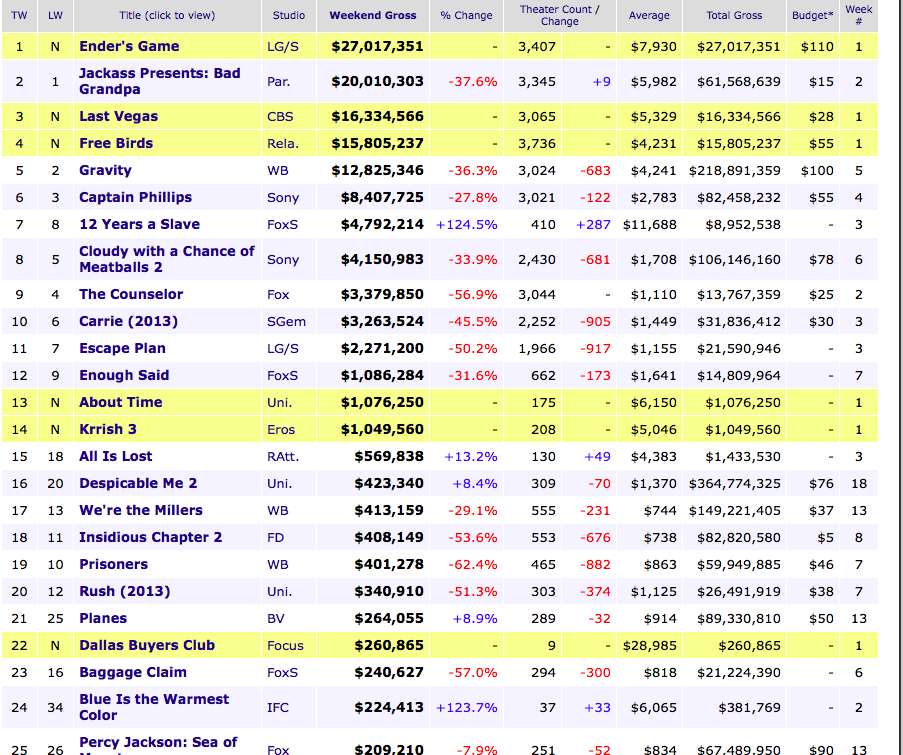Open the Despicable Me 2 link
The height and width of the screenshot is (755, 903).
138,483
